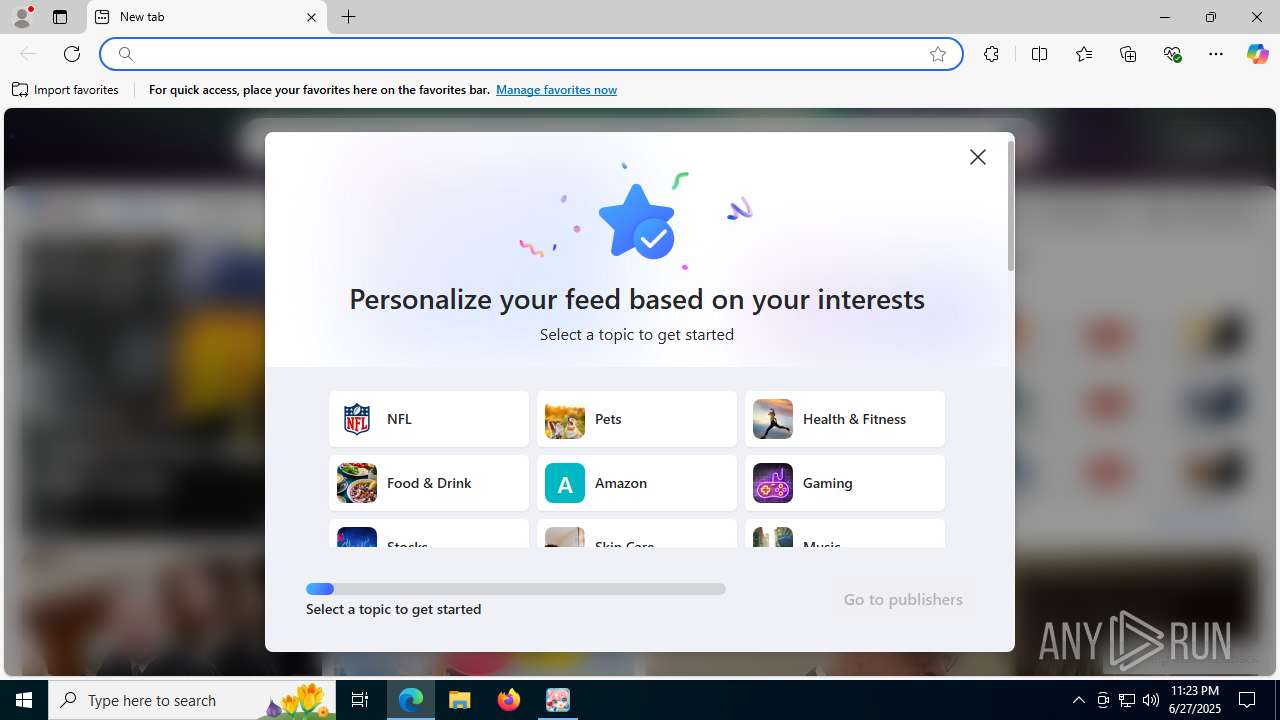Screen dimensions: 1280x720
Task: Select the Gaming topic
Action: pyautogui.click(x=845, y=483)
